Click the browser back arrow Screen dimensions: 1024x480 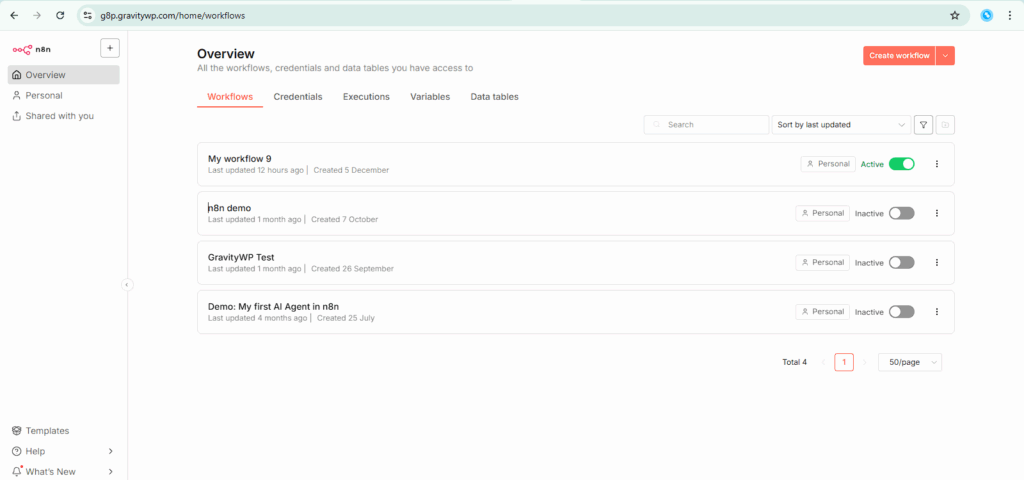coord(14,15)
